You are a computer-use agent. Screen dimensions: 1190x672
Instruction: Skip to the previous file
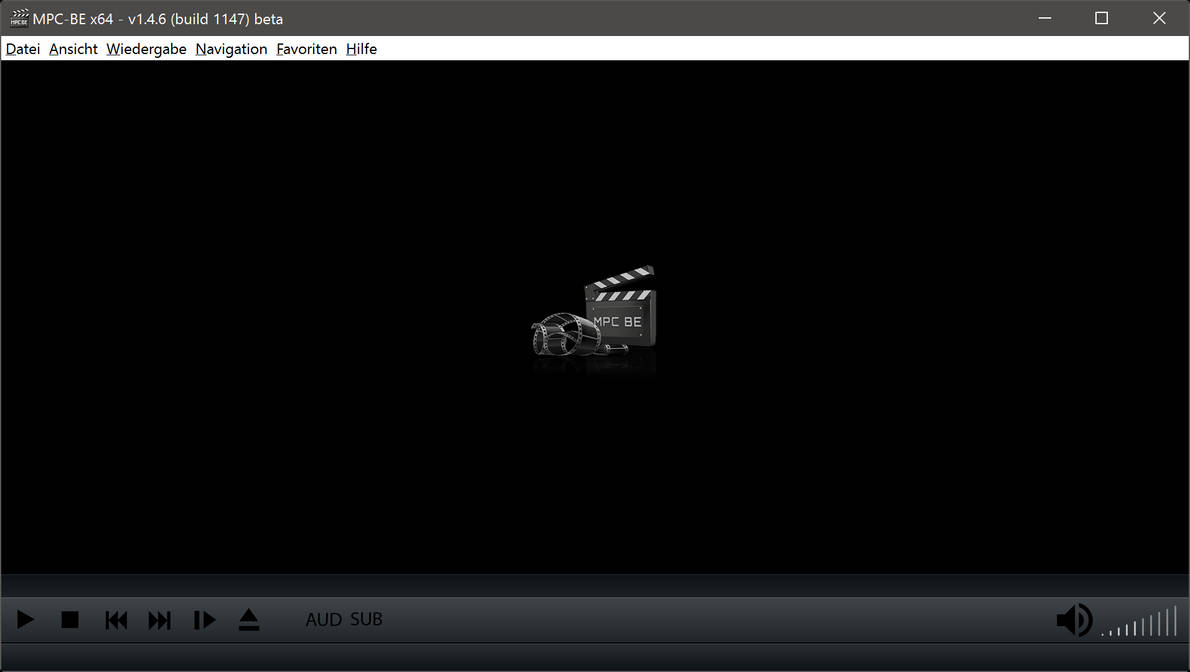(x=115, y=620)
